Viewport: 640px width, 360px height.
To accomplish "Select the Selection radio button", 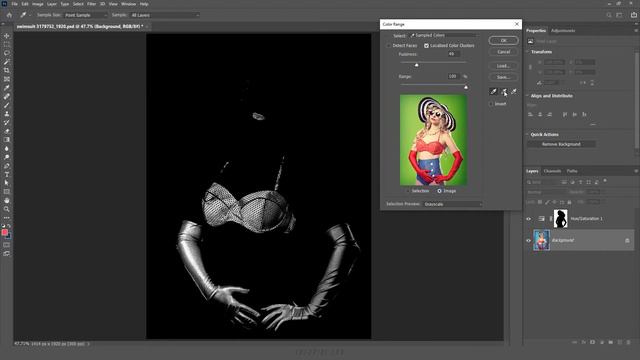I will coord(408,191).
